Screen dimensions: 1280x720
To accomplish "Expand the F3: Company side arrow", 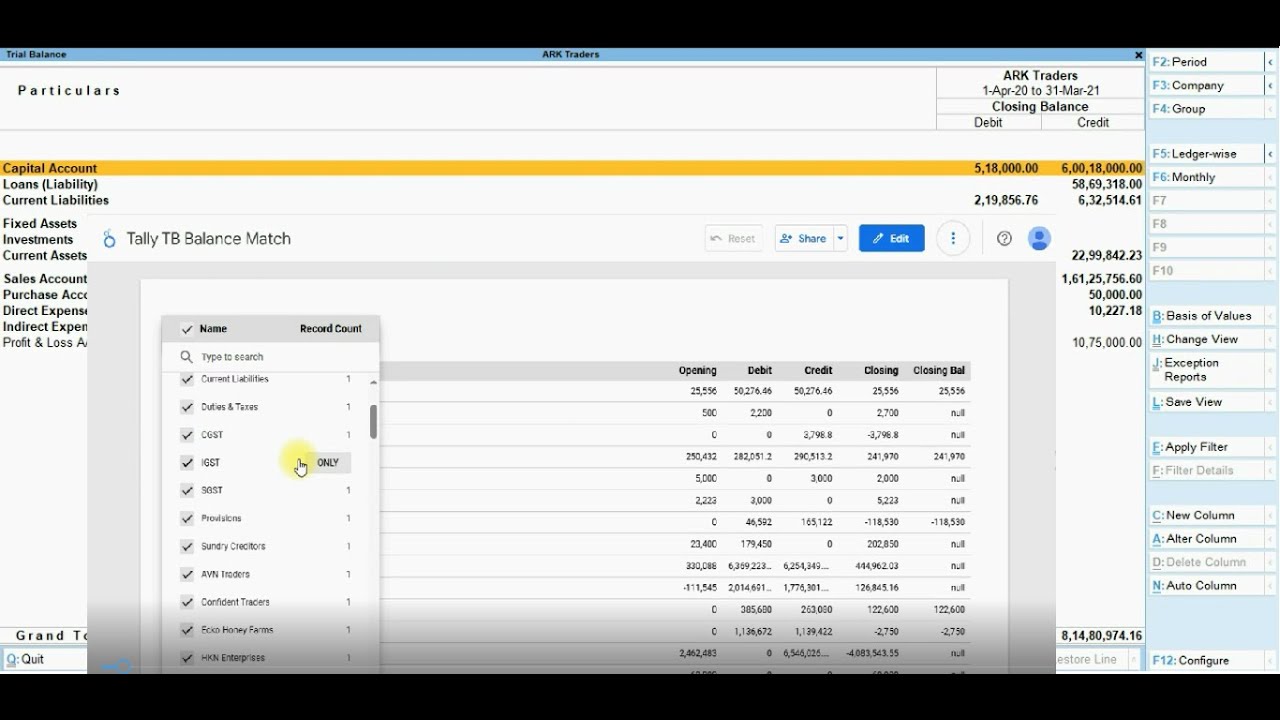I will coord(1270,86).
